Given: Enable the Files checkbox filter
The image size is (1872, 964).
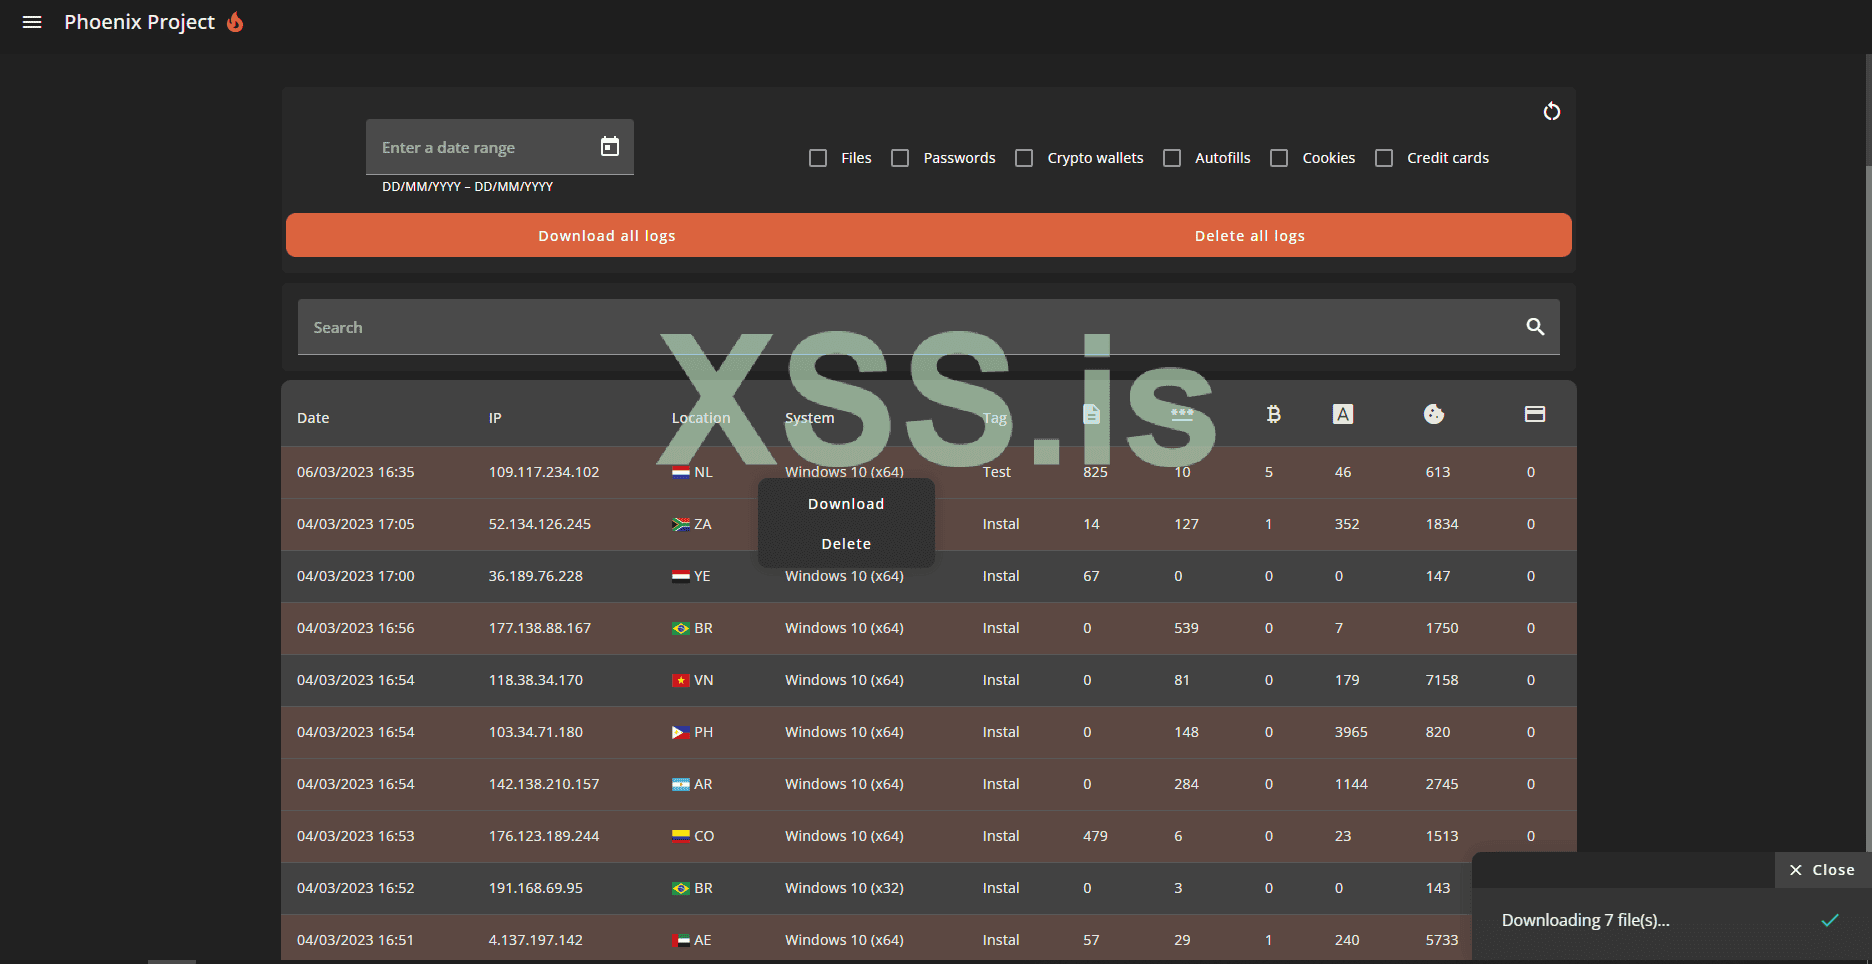Looking at the screenshot, I should pyautogui.click(x=818, y=158).
